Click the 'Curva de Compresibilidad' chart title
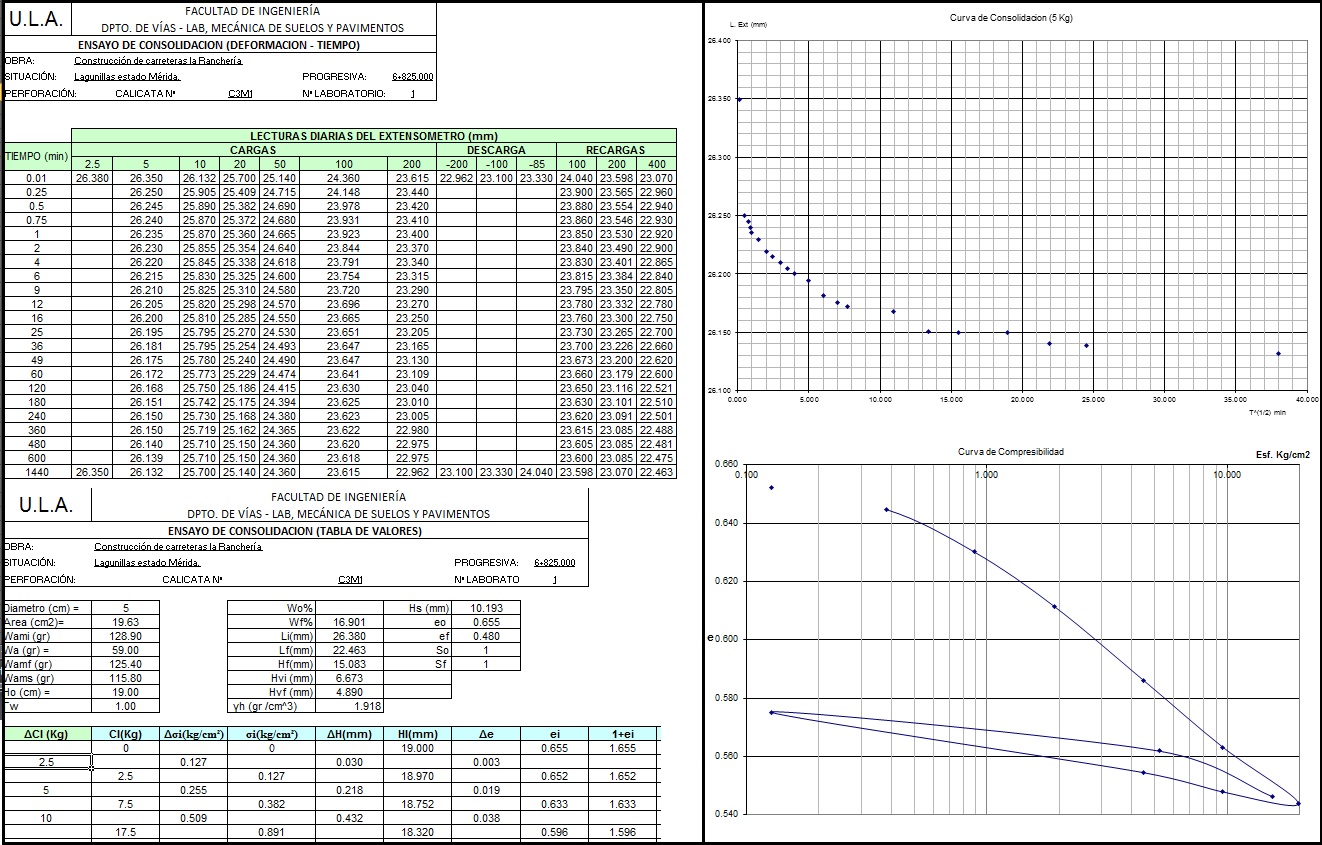 tap(1011, 452)
